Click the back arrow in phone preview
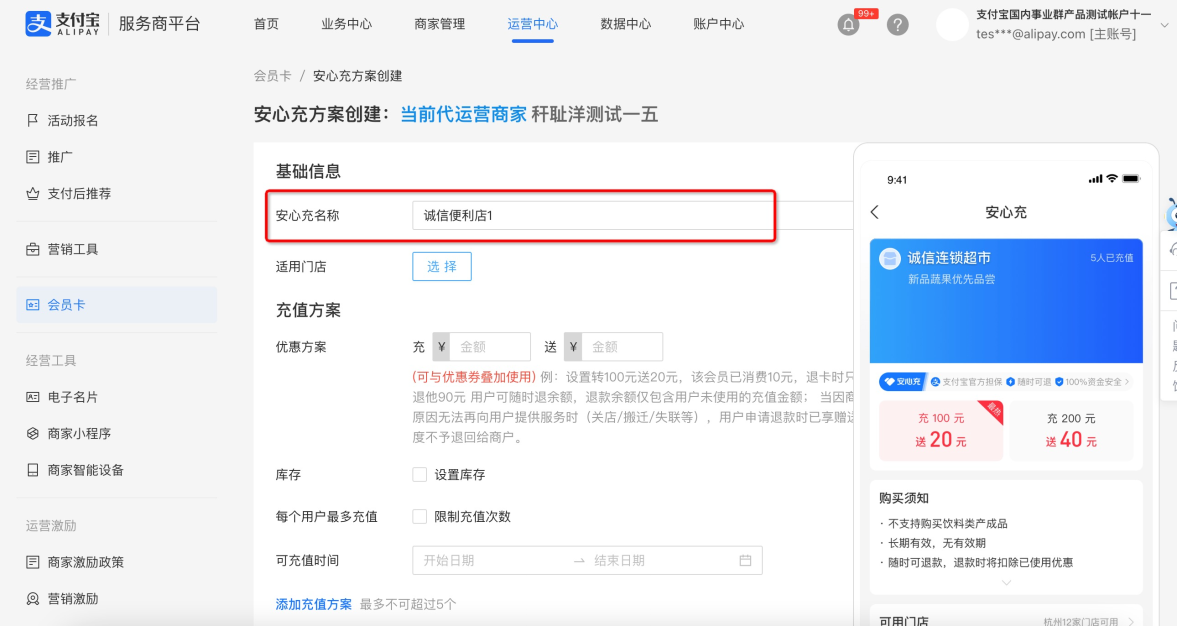Viewport: 1177px width, 626px height. pos(874,212)
